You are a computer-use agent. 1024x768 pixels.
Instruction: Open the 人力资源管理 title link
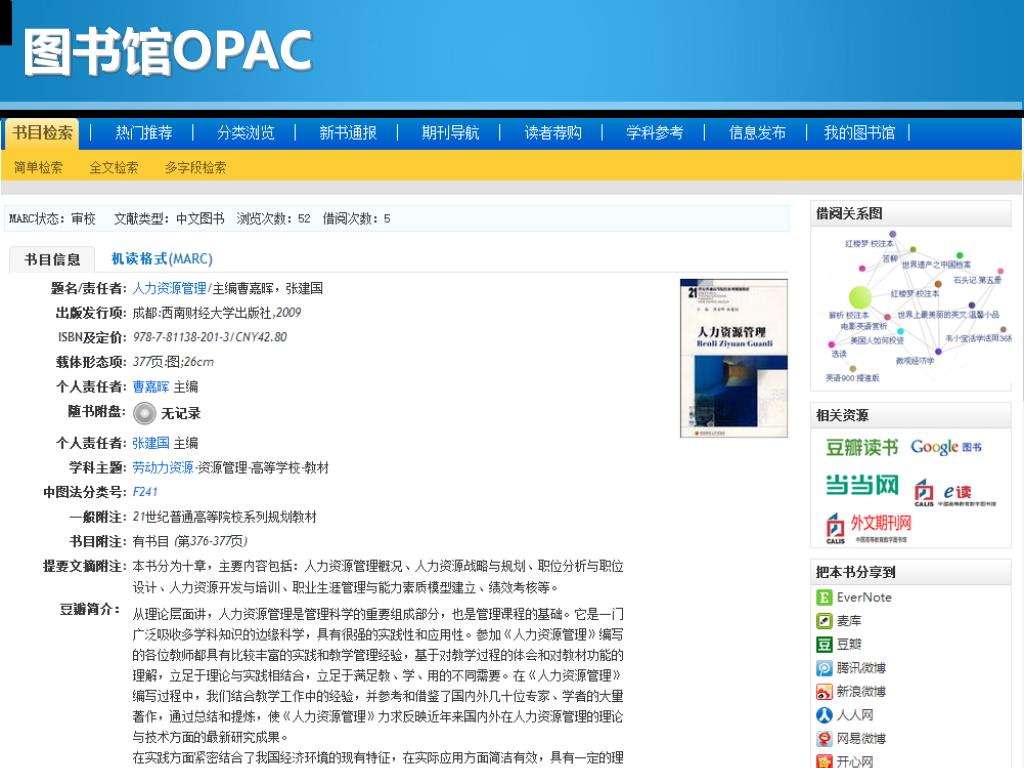tap(169, 288)
